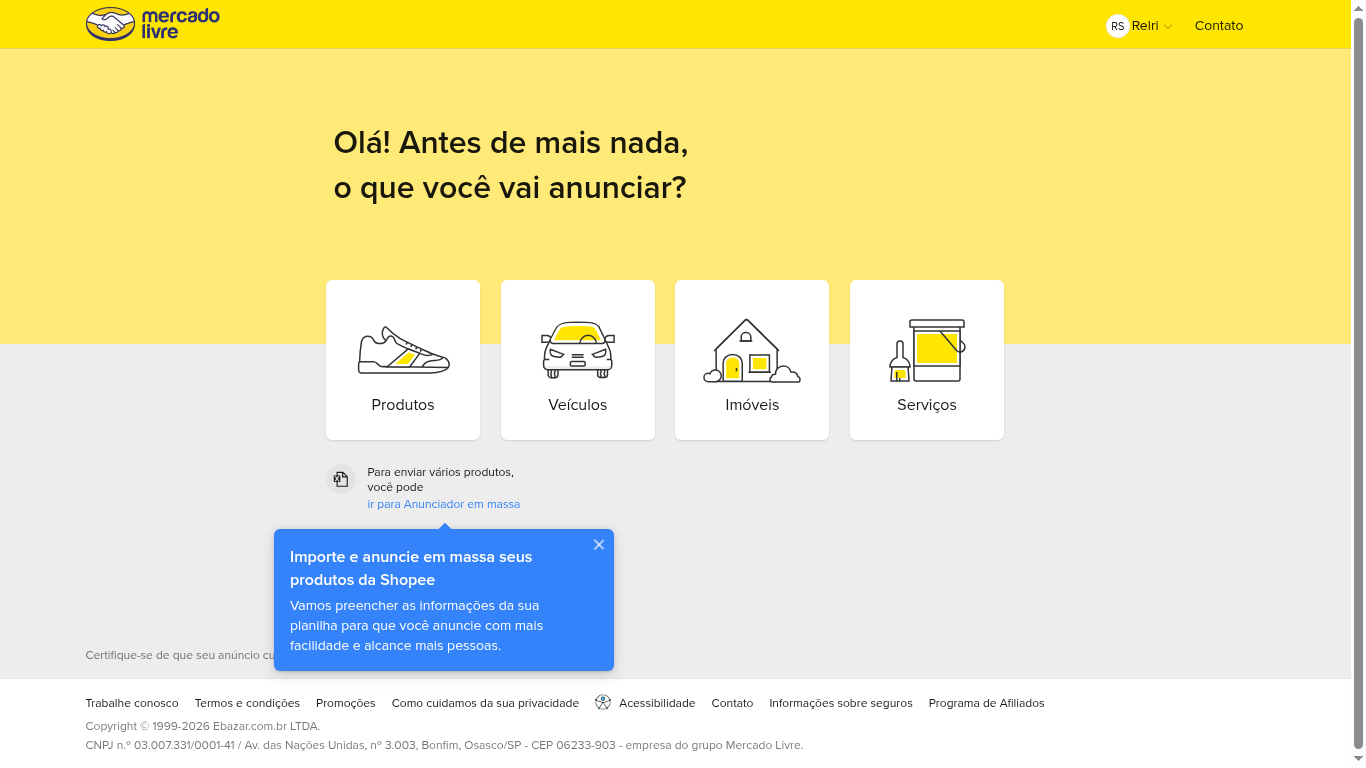Screen dimensions: 1366x768
Task: Click the RS user avatar
Action: 1117,26
